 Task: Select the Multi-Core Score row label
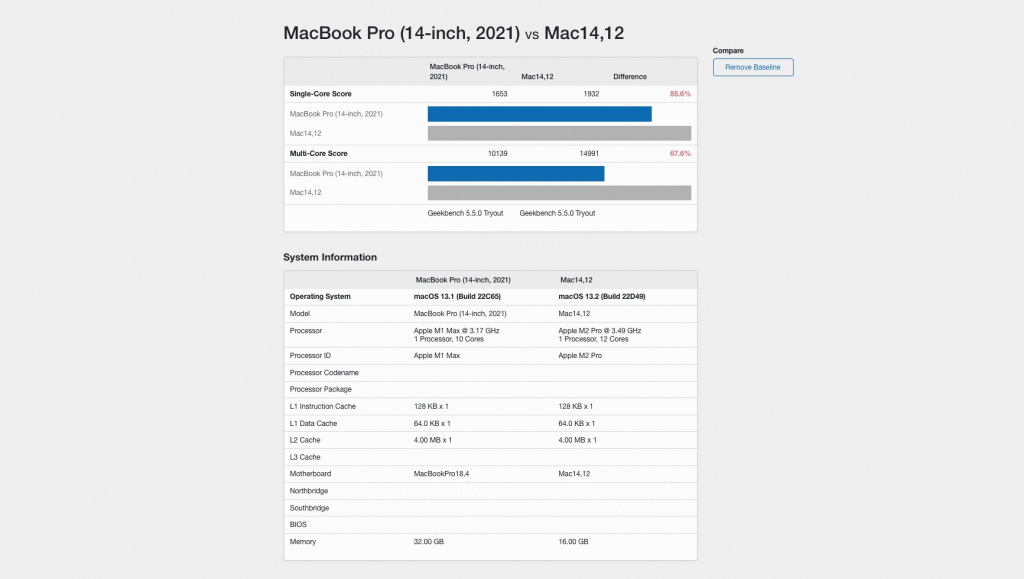tap(318, 153)
